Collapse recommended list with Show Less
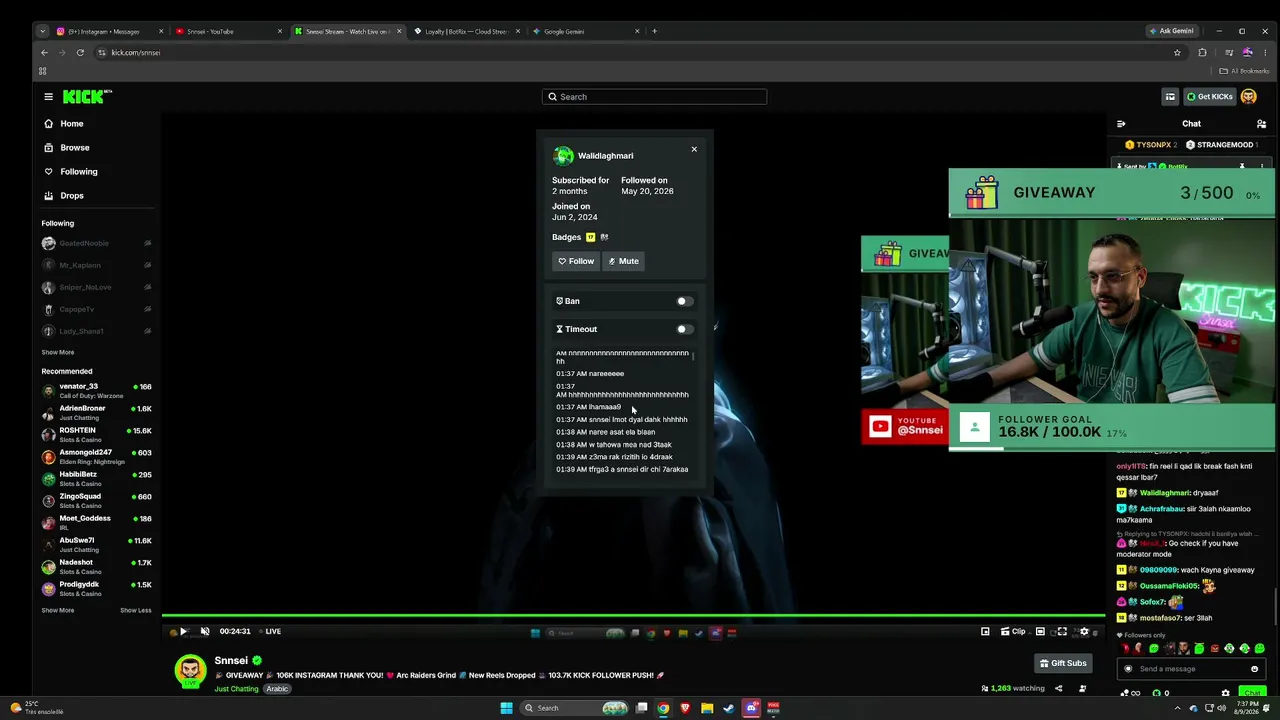The height and width of the screenshot is (720, 1280). coord(136,610)
